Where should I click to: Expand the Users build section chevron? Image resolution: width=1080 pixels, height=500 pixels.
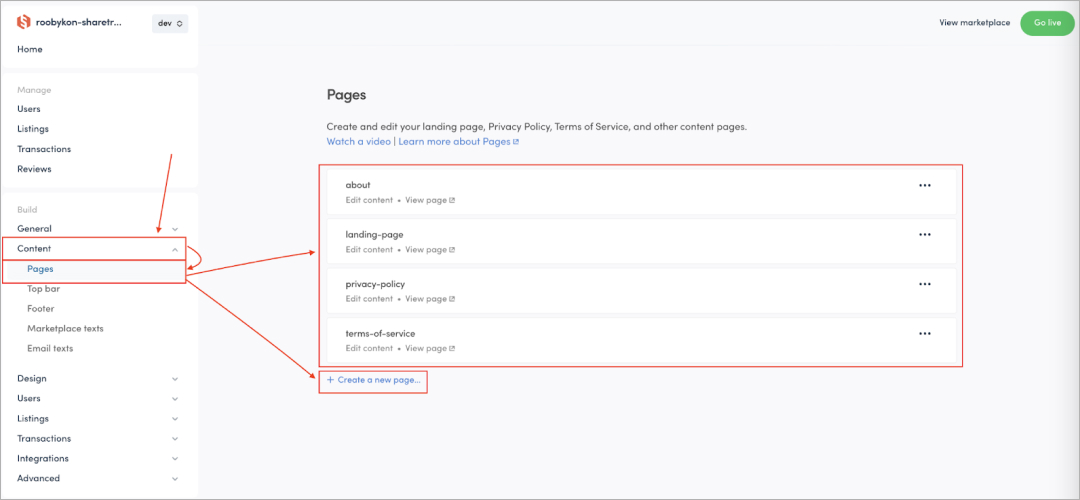(x=175, y=399)
